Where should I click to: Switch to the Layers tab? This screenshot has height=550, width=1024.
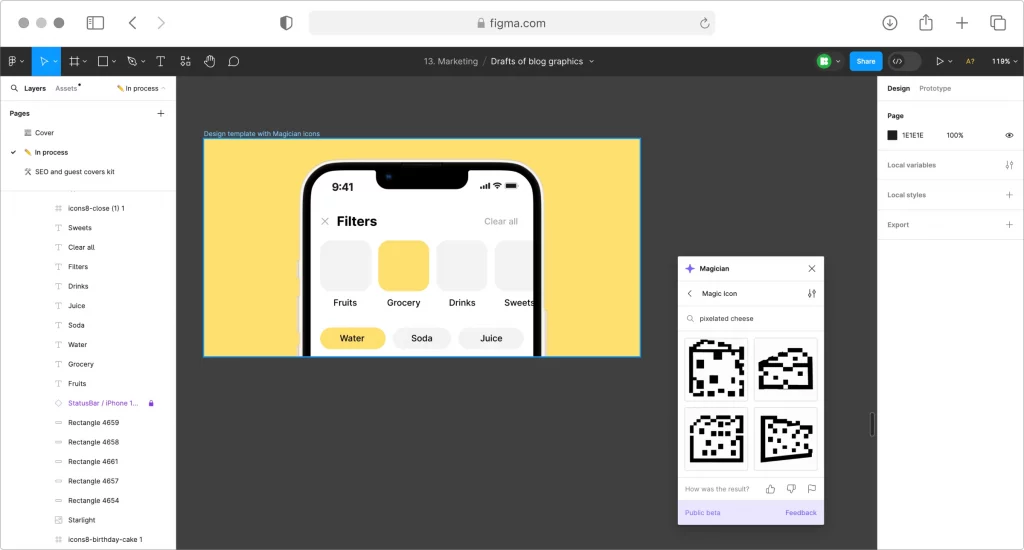(35, 88)
